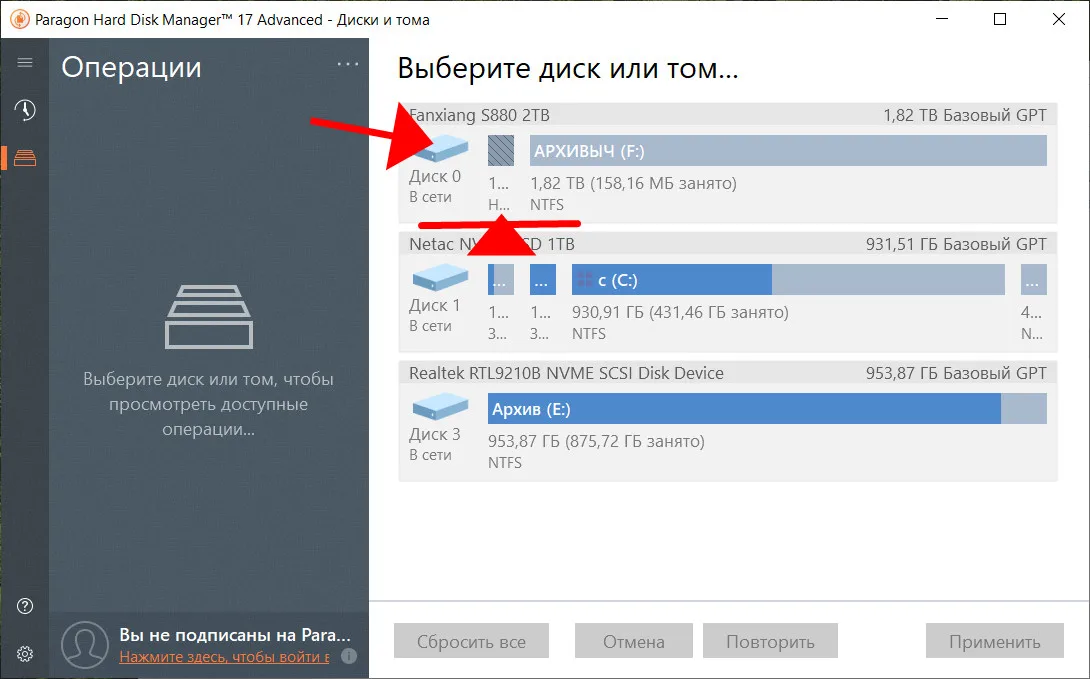Click the Отмена button
The height and width of the screenshot is (679, 1090).
point(633,641)
